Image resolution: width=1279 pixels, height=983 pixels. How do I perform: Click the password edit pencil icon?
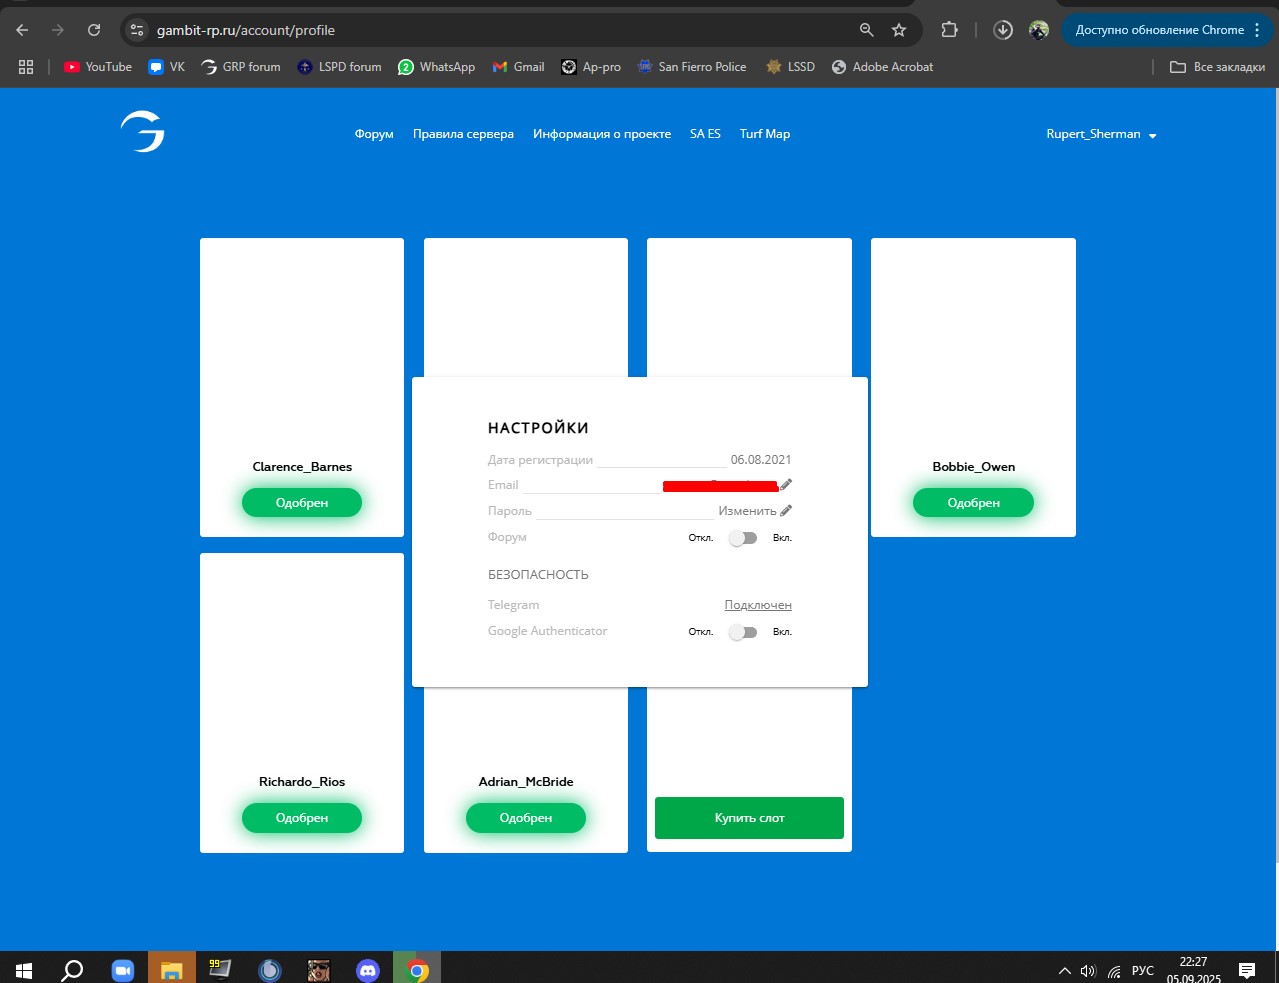[x=786, y=511]
